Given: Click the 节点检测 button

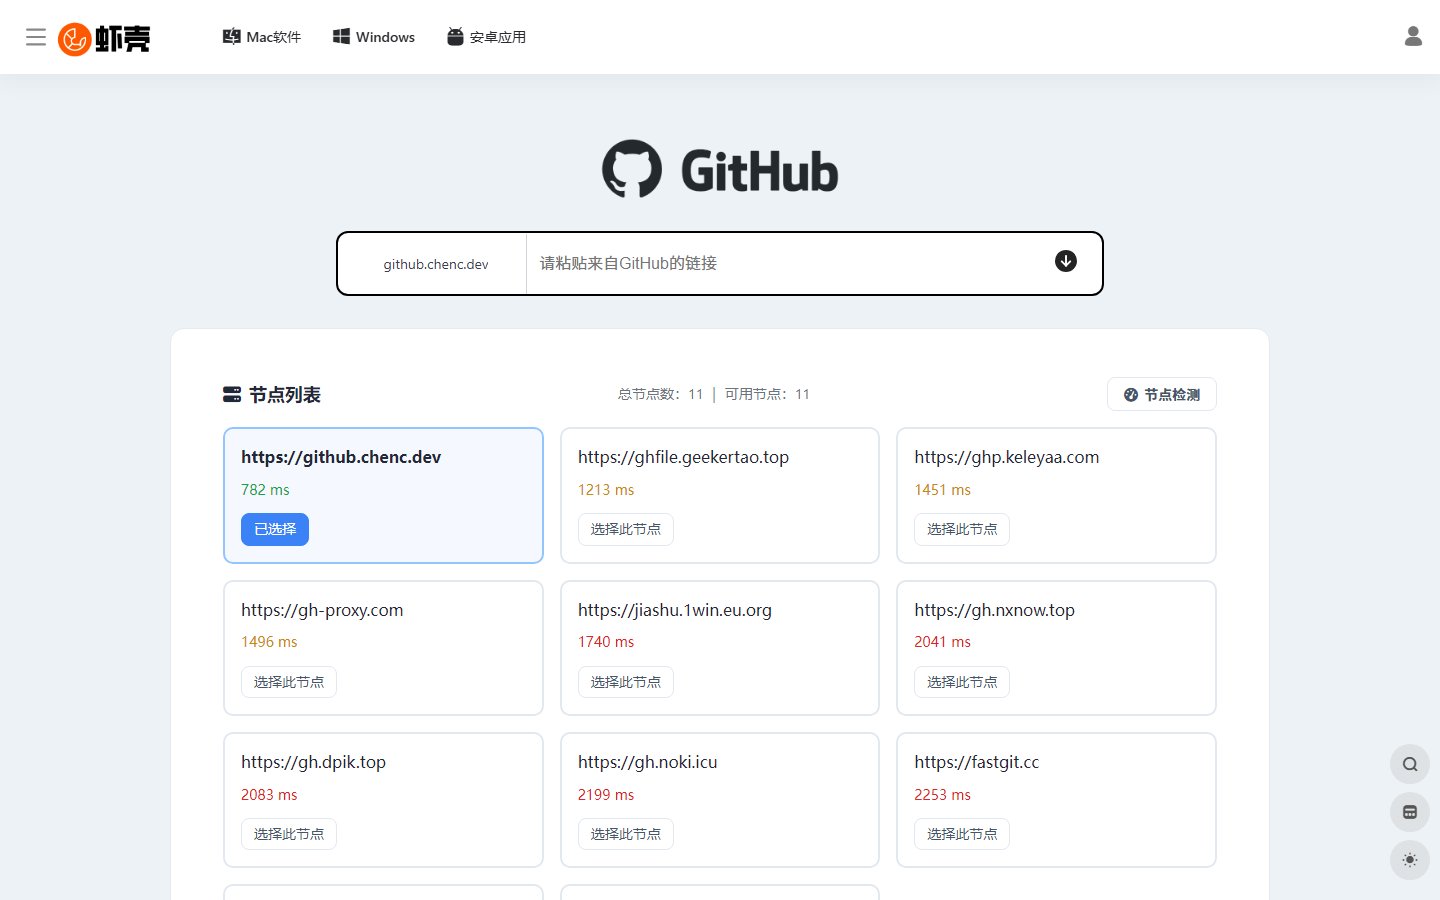Looking at the screenshot, I should coord(1162,394).
